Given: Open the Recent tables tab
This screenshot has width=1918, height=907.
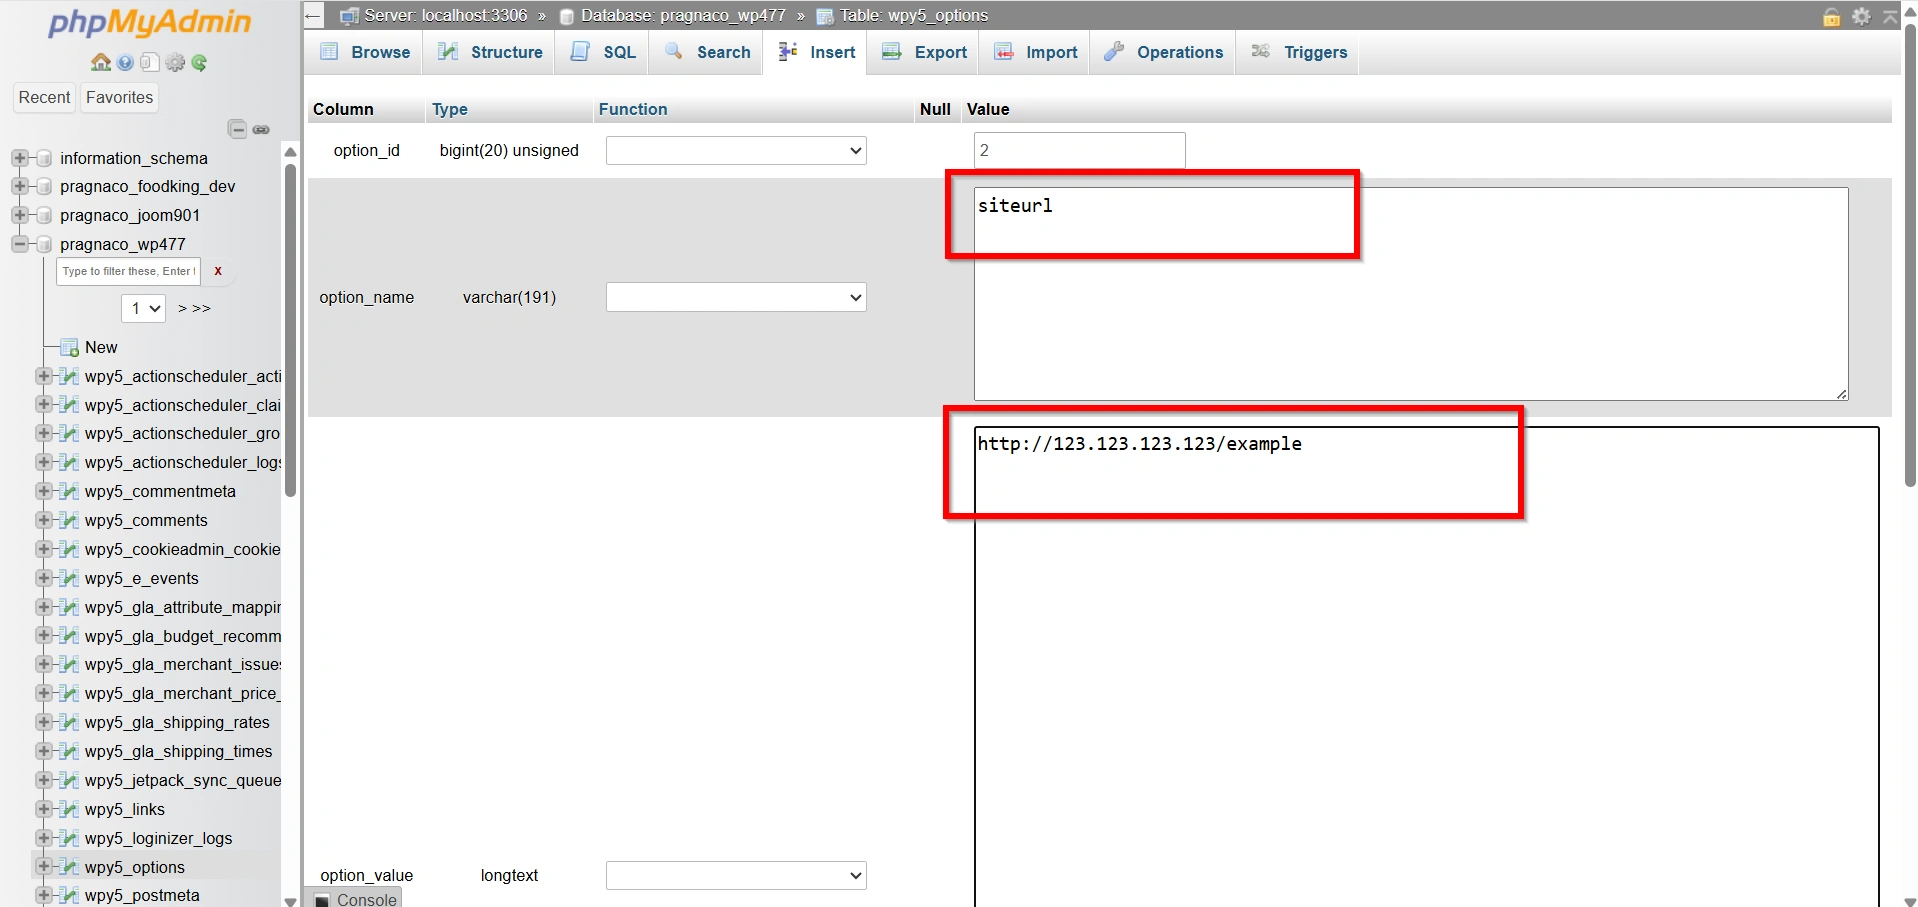Looking at the screenshot, I should (x=44, y=97).
